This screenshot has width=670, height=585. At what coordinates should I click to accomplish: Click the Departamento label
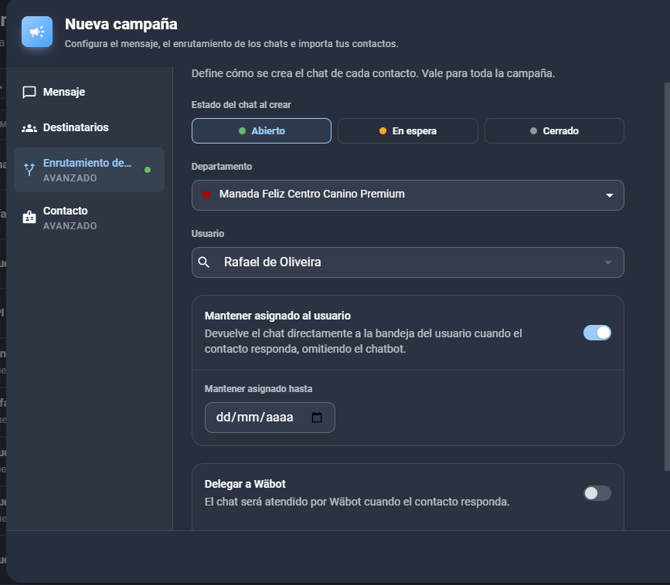(221, 167)
